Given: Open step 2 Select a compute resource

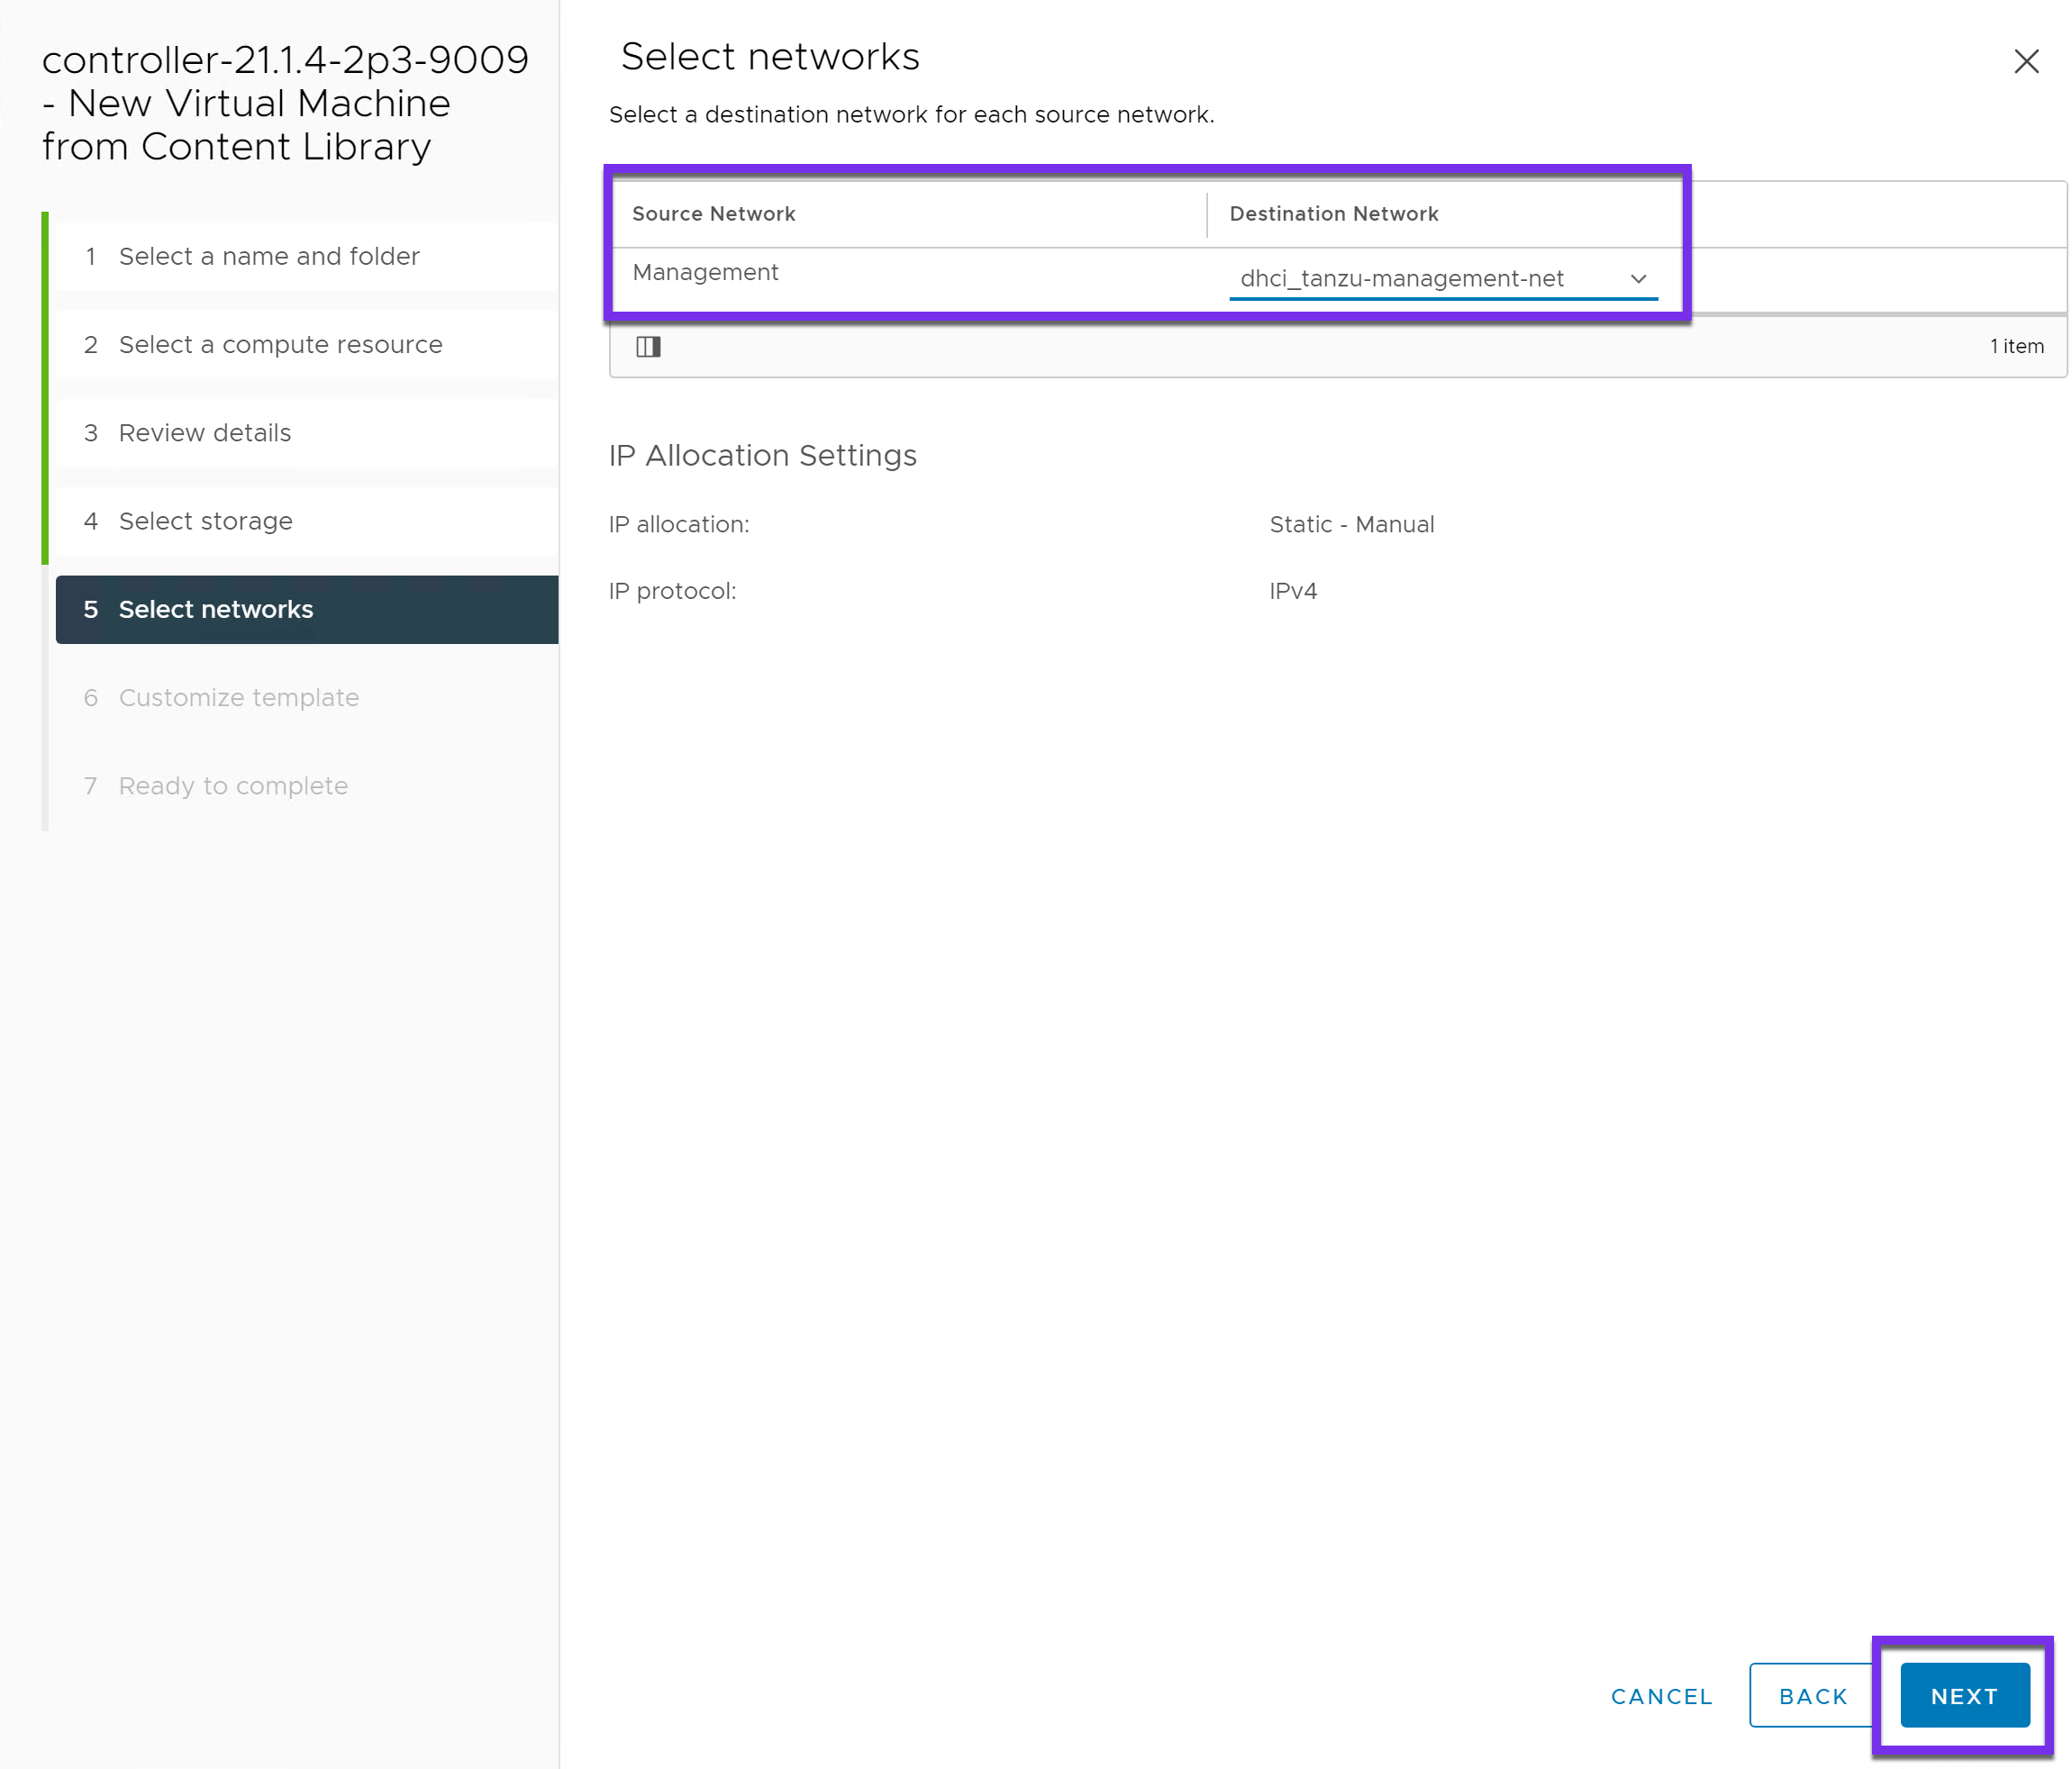Looking at the screenshot, I should (280, 344).
